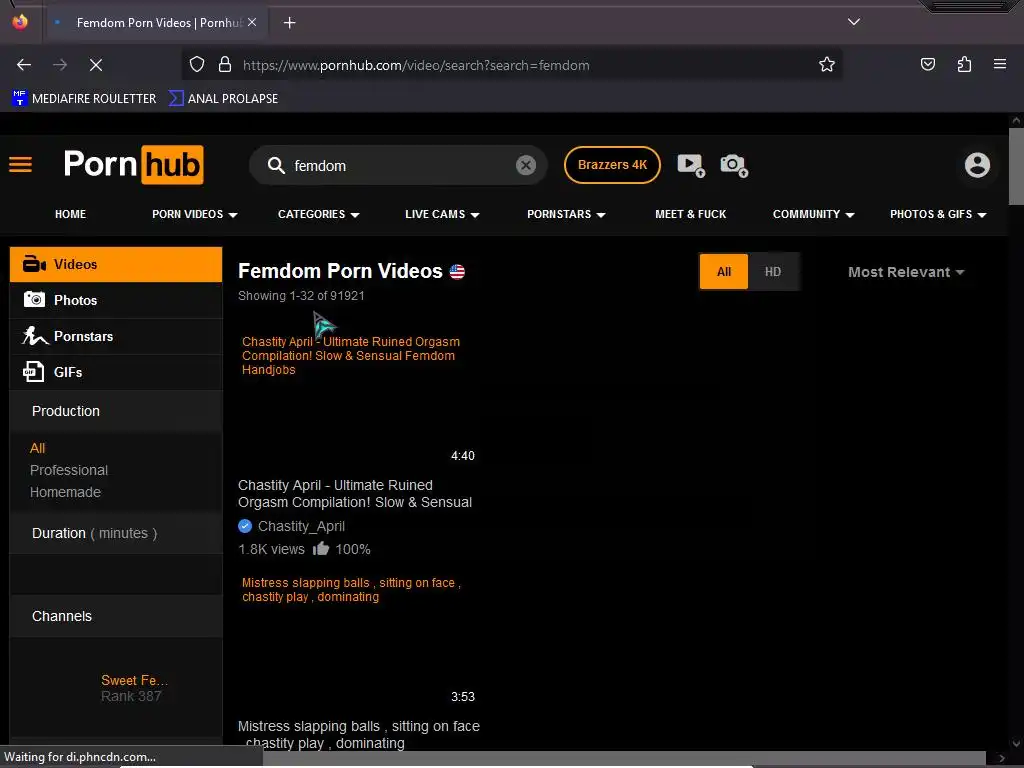Viewport: 1024px width, 768px height.
Task: Click the 'Rank 387' text
Action: [x=131, y=696]
